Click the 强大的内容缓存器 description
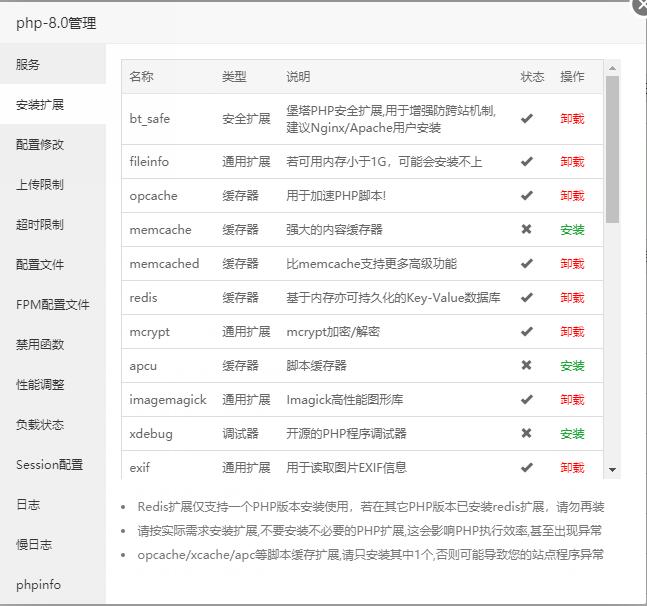Screen dimensions: 647x606 (x=334, y=229)
